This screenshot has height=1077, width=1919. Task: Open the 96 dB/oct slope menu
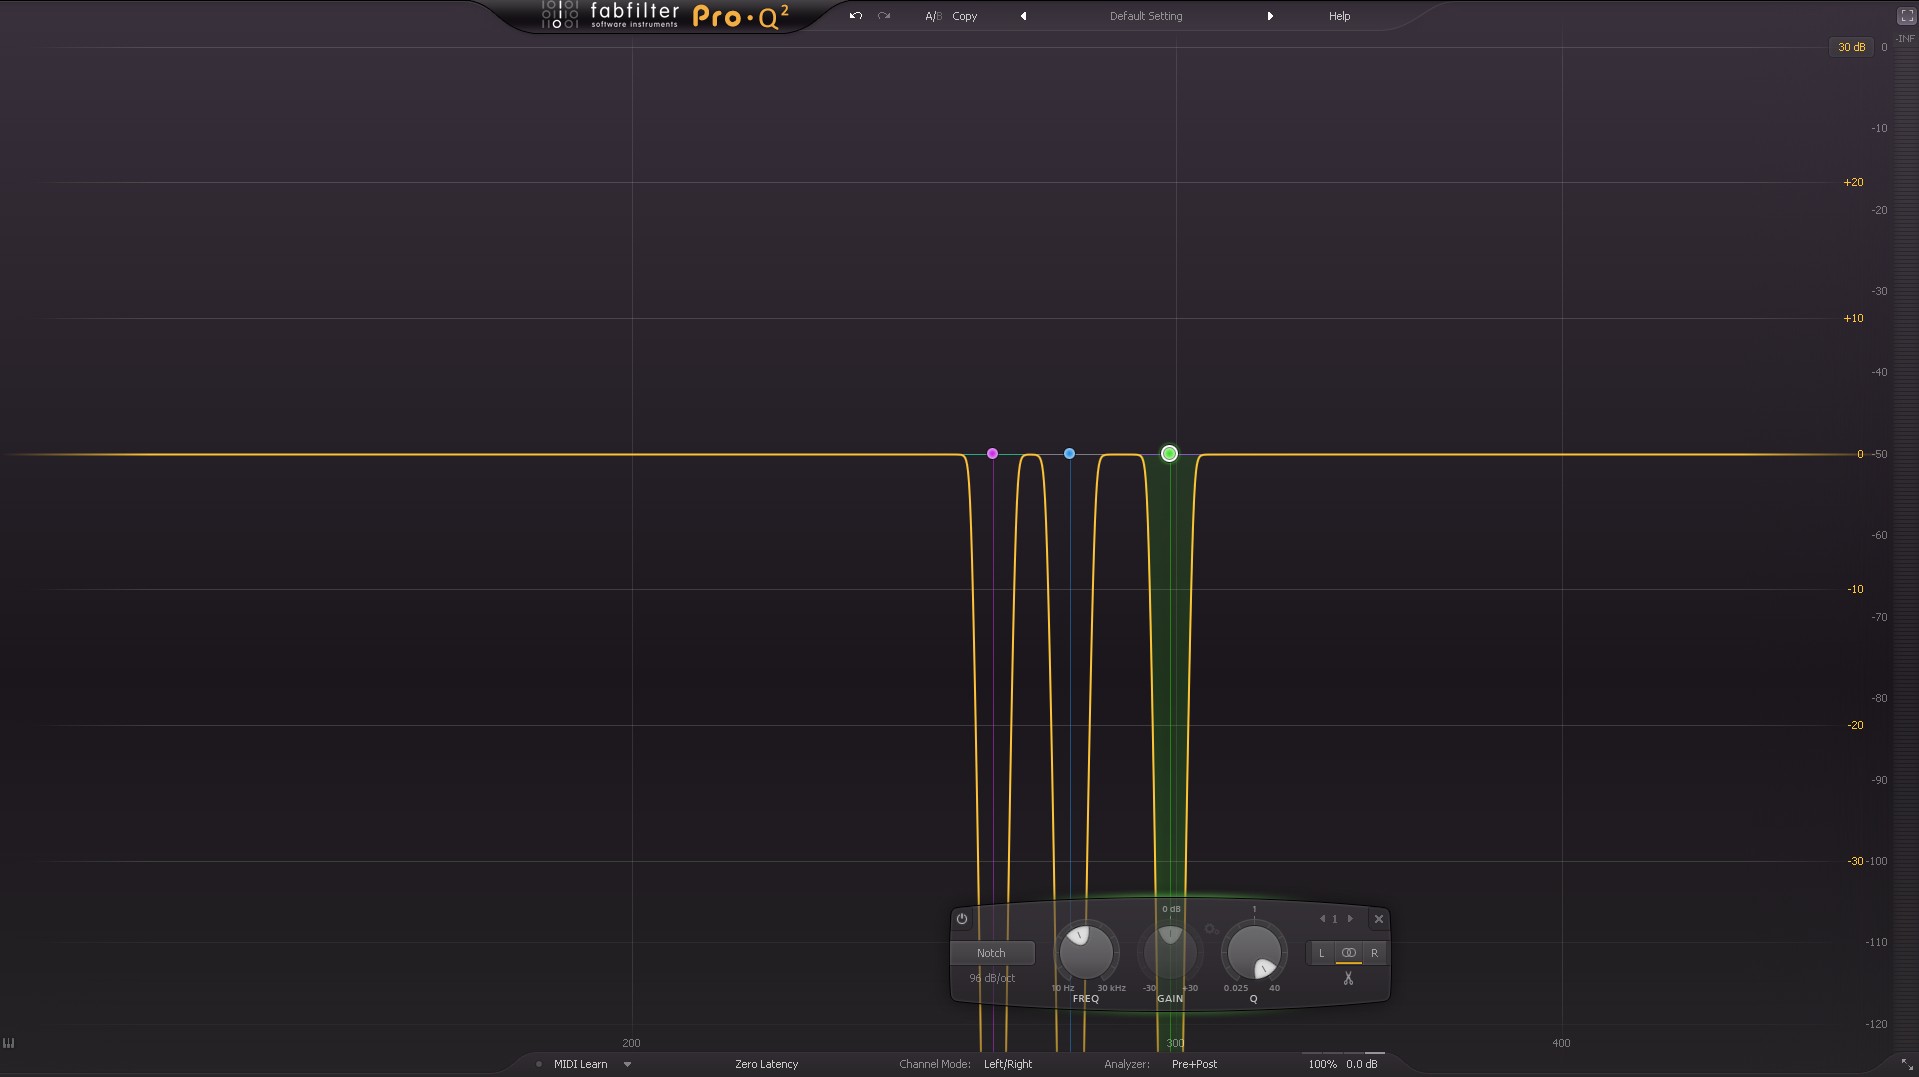coord(991,978)
